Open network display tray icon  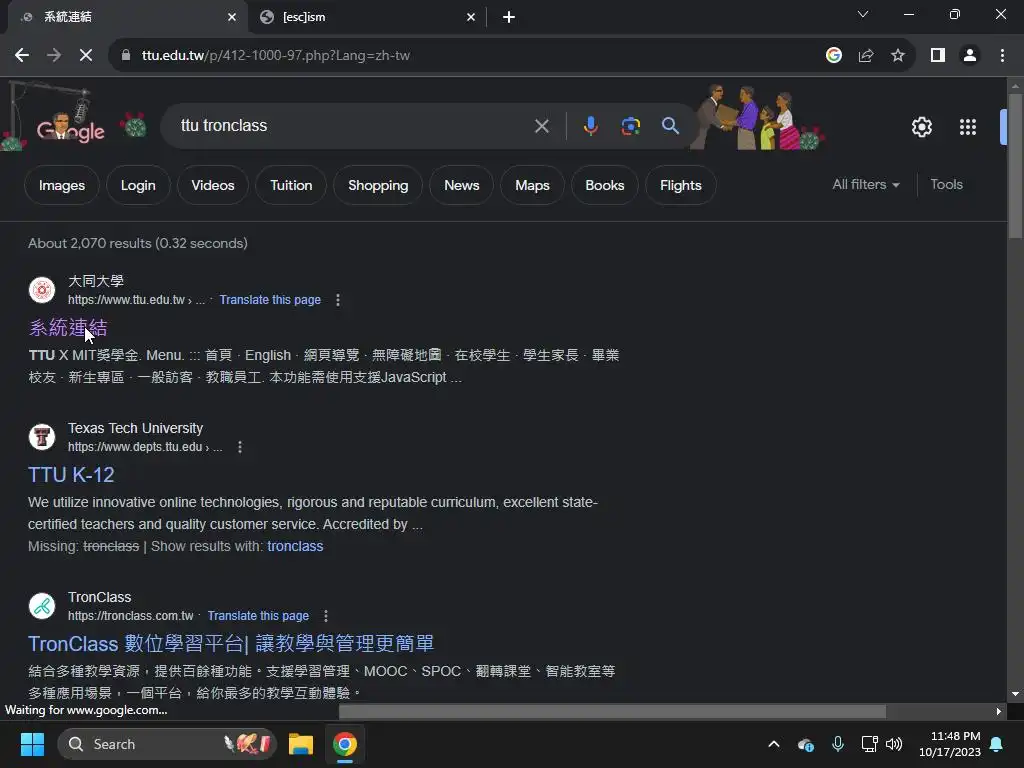[869, 744]
